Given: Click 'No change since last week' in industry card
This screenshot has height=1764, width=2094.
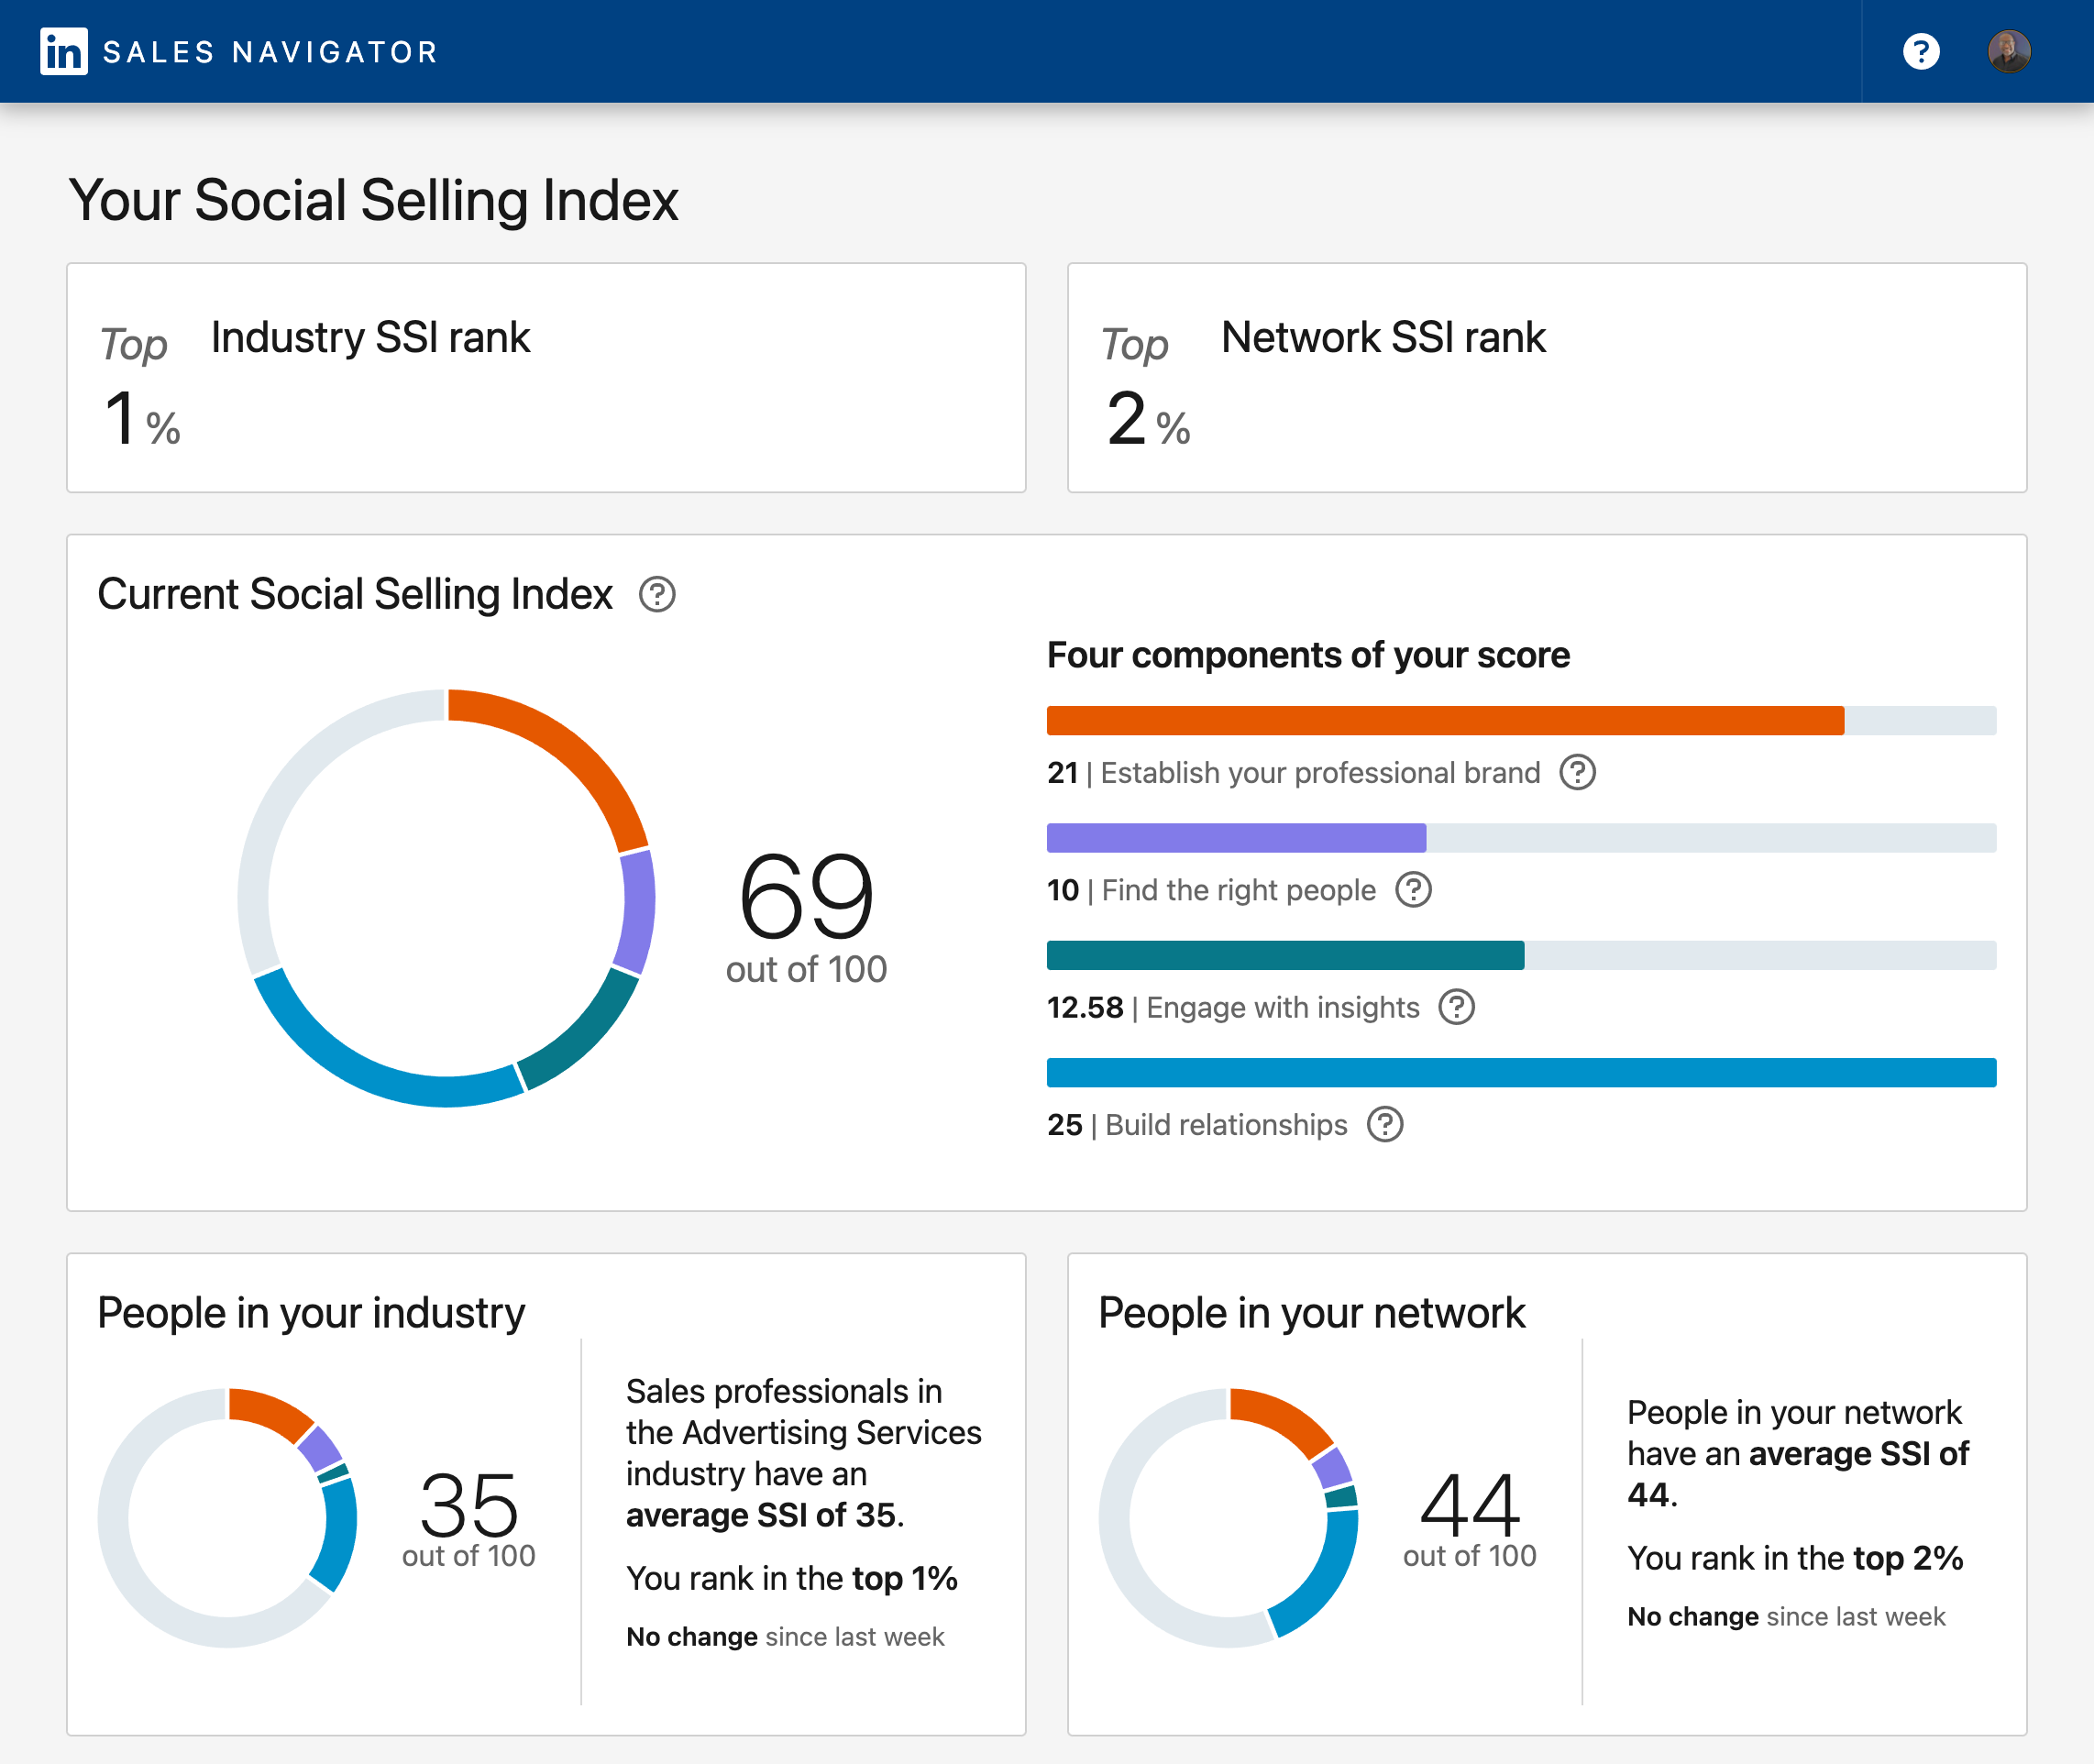Looking at the screenshot, I should [x=785, y=1637].
